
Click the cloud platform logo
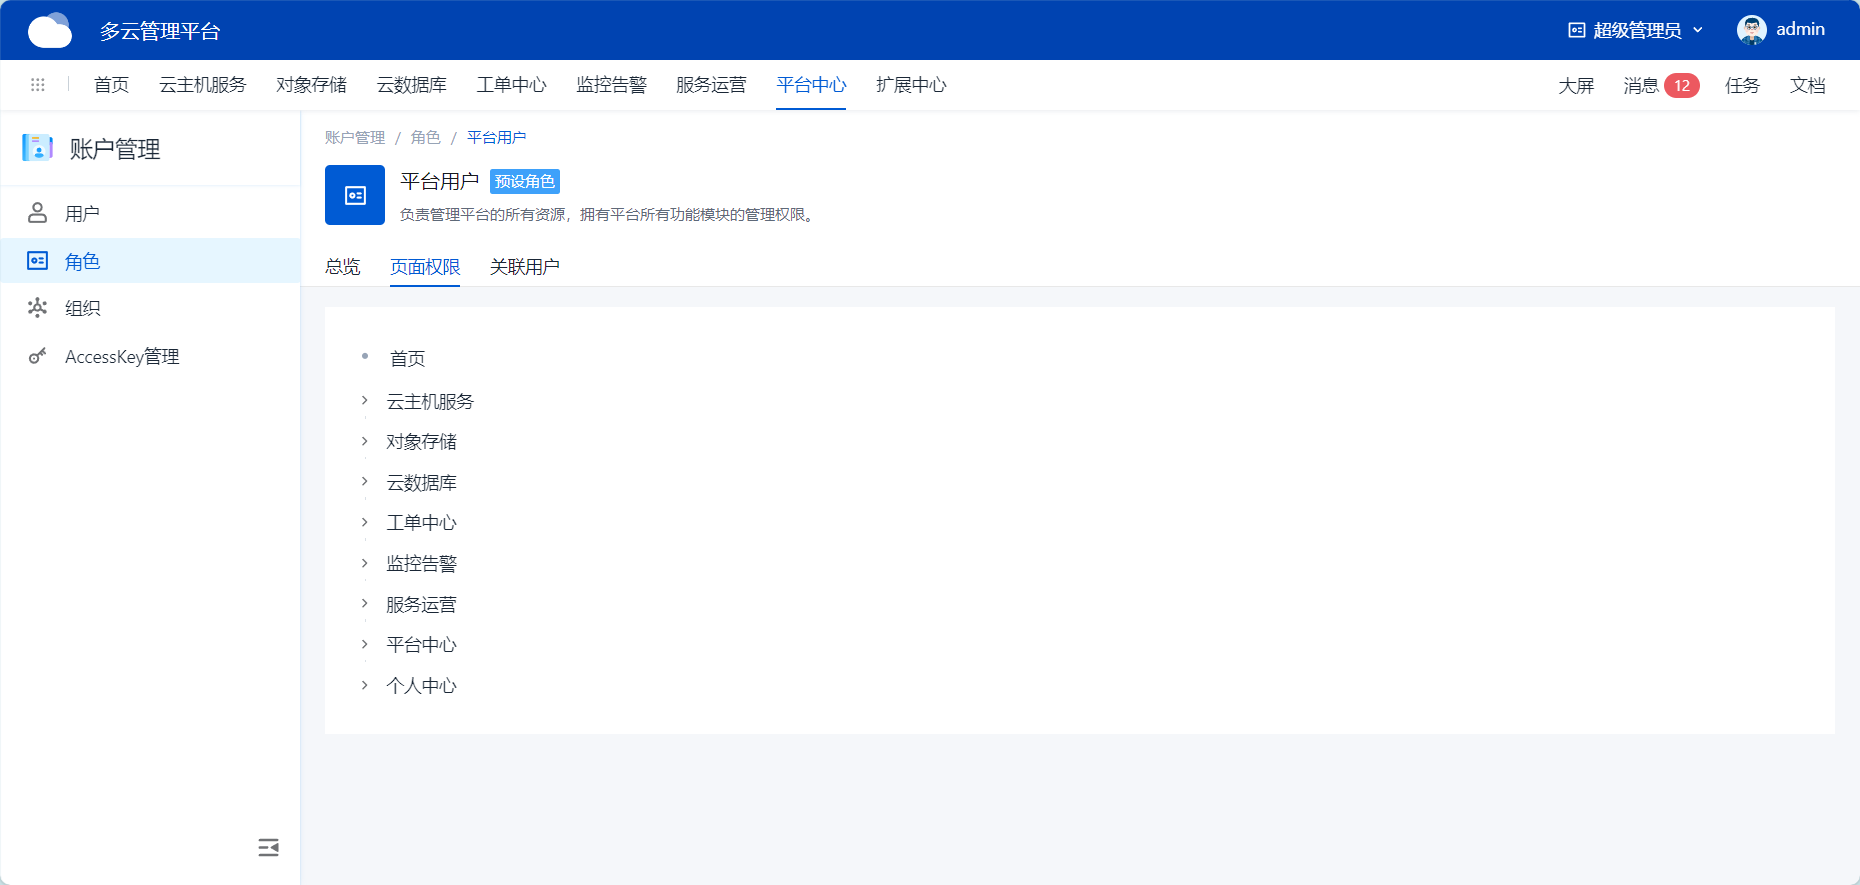pos(50,31)
